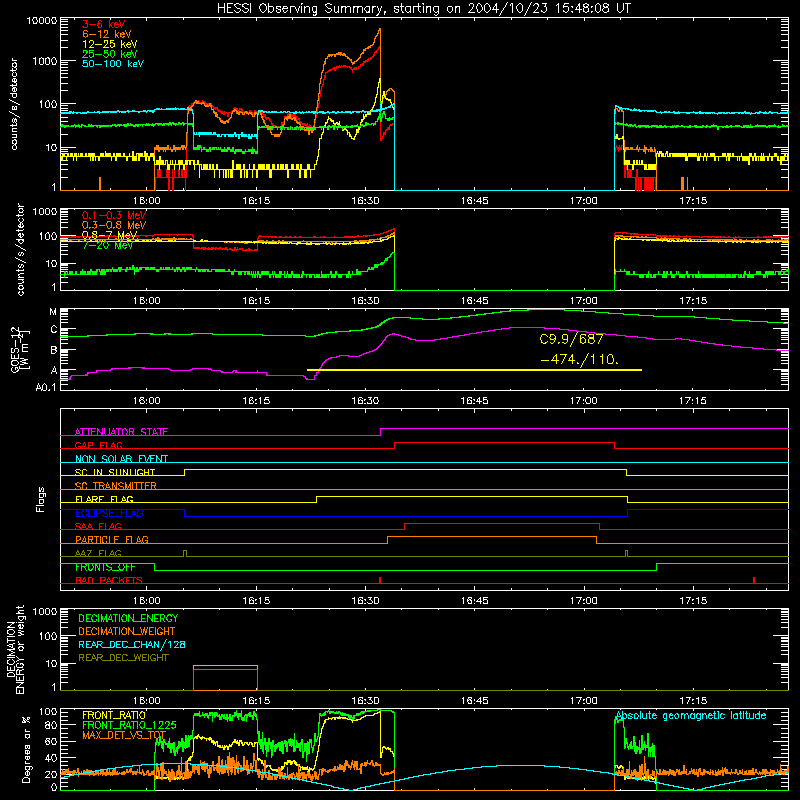Click the red BAD_PACKETS tick after 17:15
Viewport: 800px width, 800px height.
tap(754, 580)
